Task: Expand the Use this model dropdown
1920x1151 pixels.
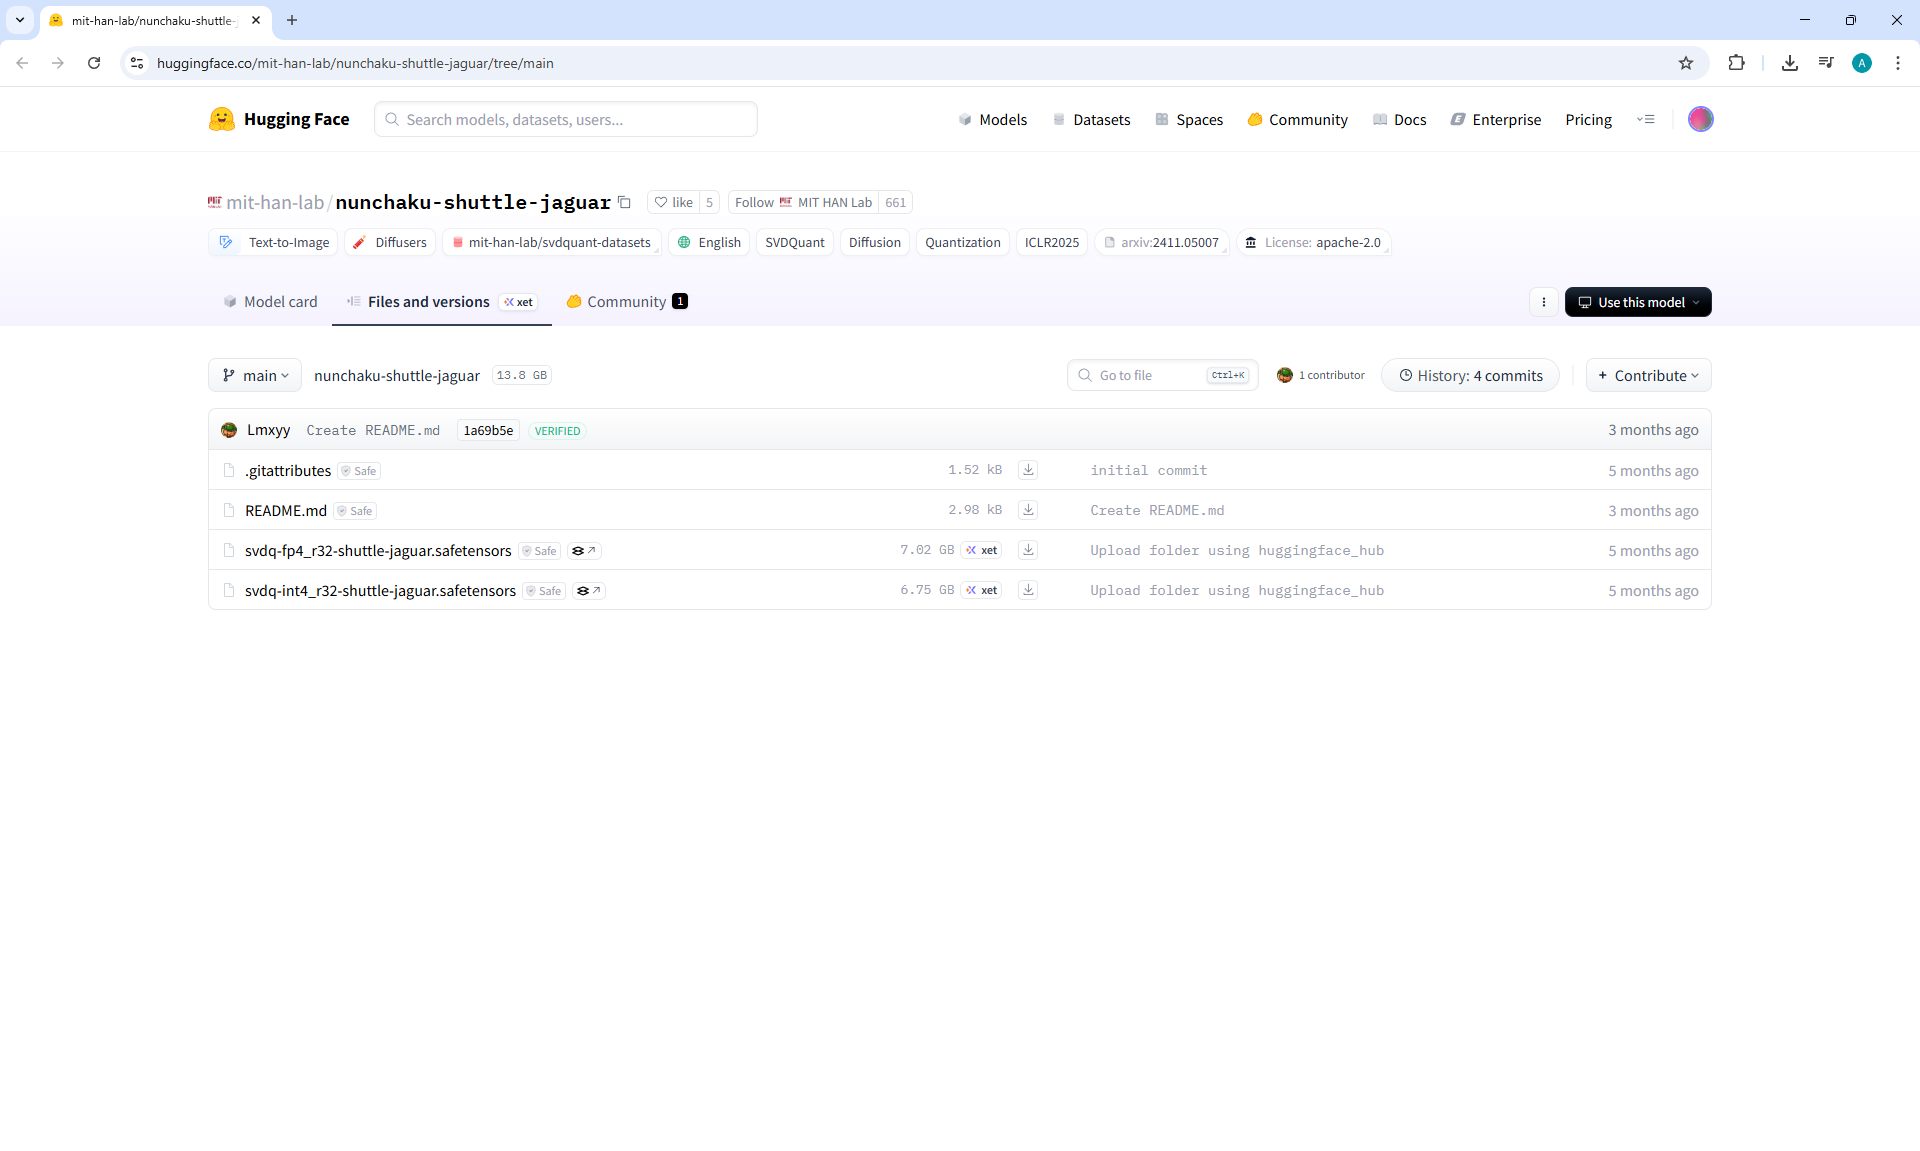Action: click(1638, 302)
